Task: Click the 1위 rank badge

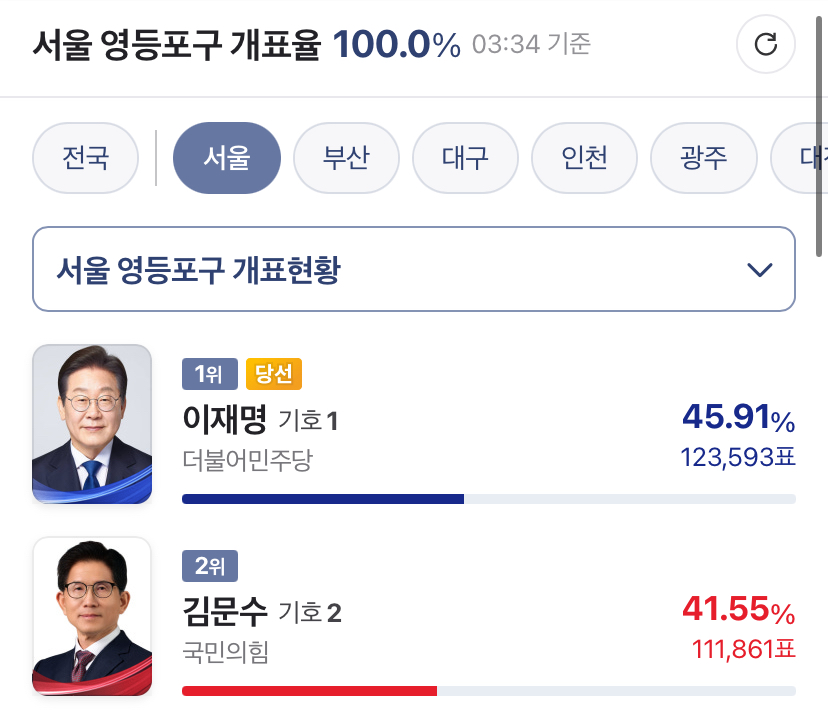Action: pos(210,374)
